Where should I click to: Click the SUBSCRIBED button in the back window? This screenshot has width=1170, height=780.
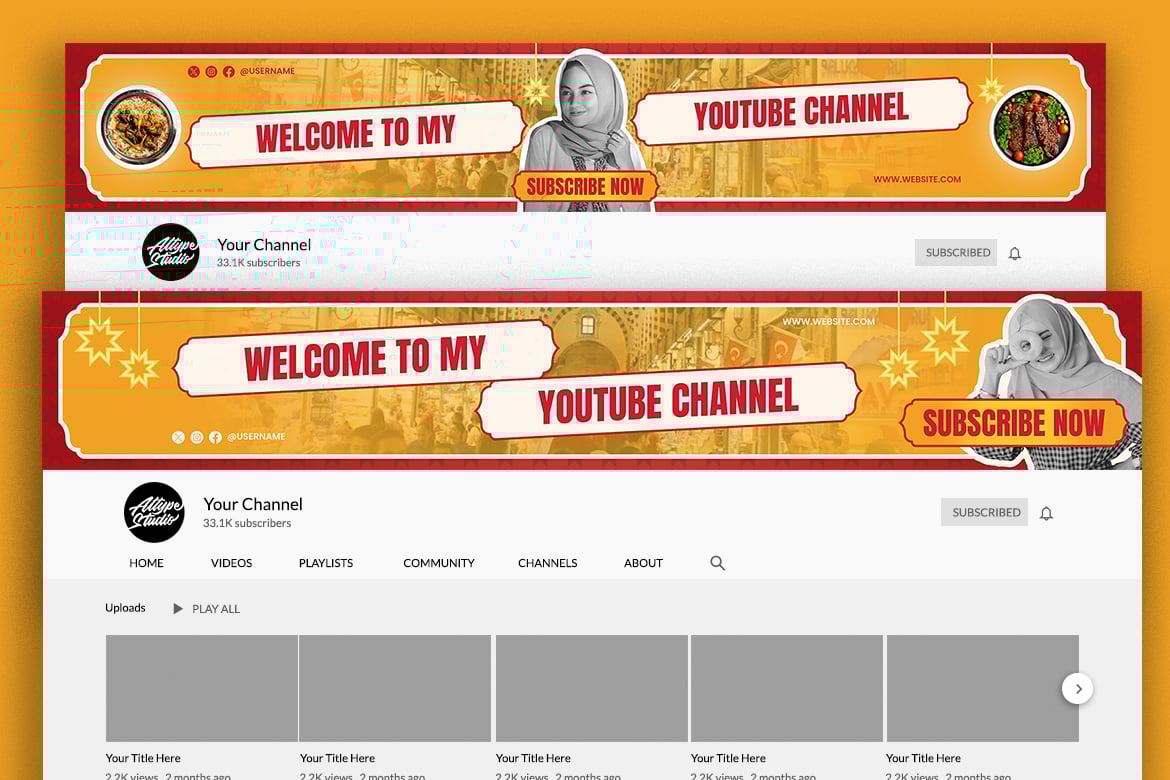coord(956,252)
